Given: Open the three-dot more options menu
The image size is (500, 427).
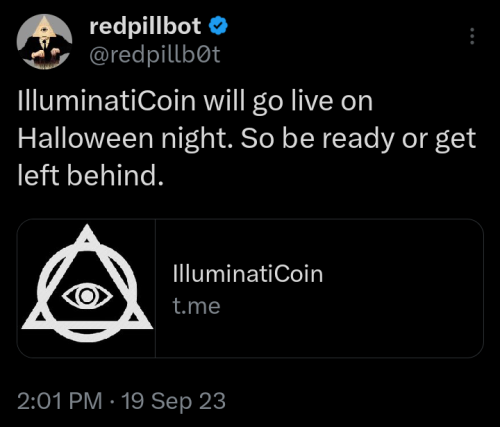Looking at the screenshot, I should [x=472, y=36].
